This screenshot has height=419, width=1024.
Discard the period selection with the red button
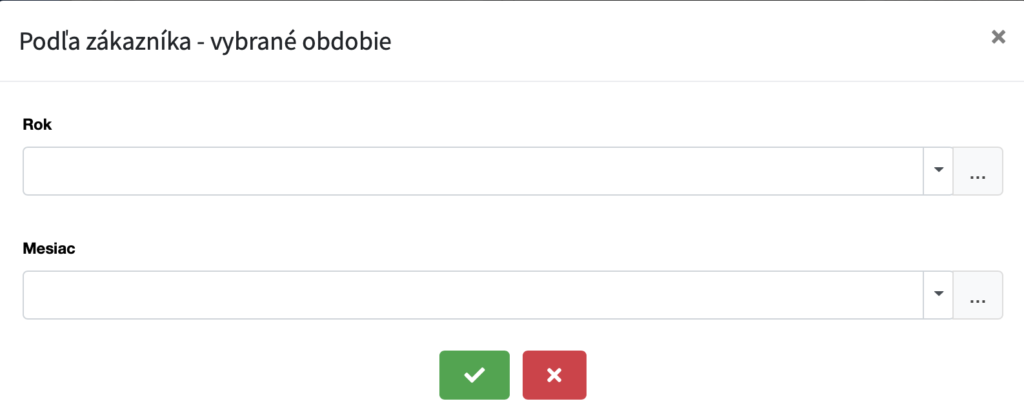pos(554,375)
